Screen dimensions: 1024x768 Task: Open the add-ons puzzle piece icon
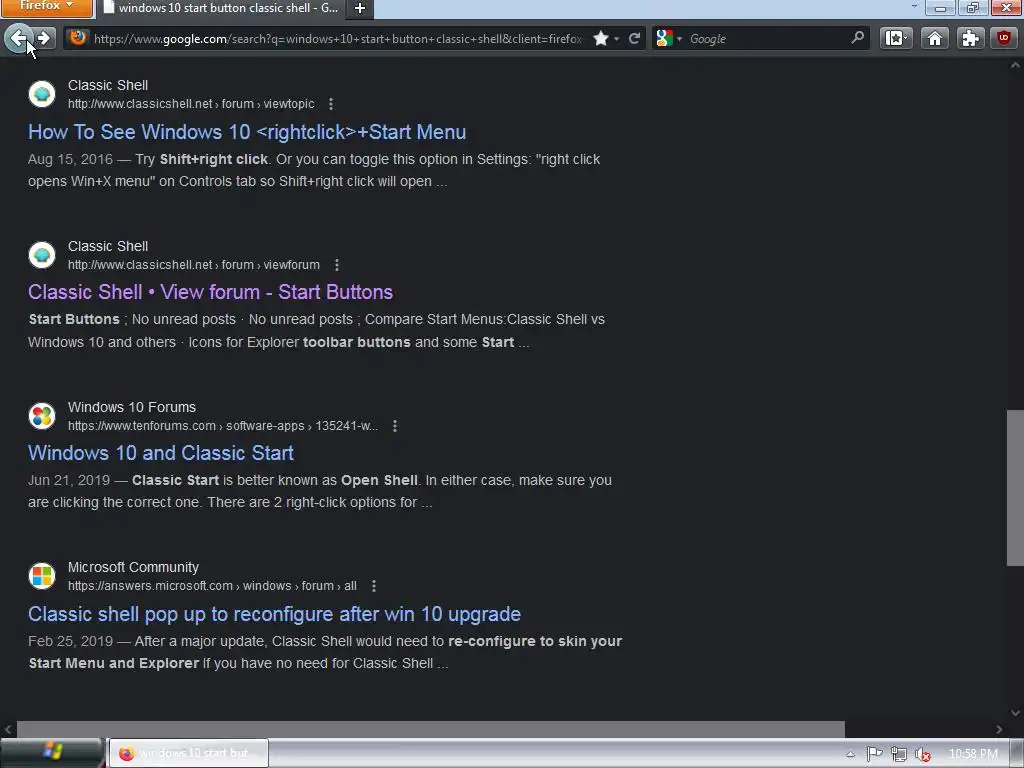pyautogui.click(x=970, y=39)
